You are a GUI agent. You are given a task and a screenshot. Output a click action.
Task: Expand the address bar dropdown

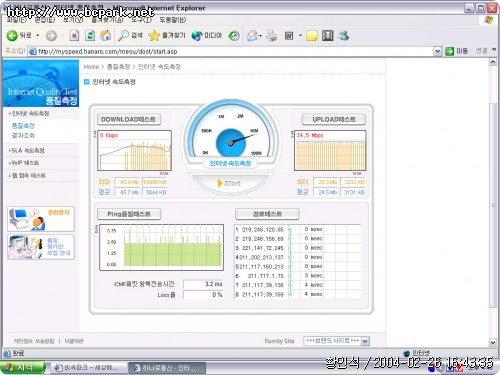[438, 51]
